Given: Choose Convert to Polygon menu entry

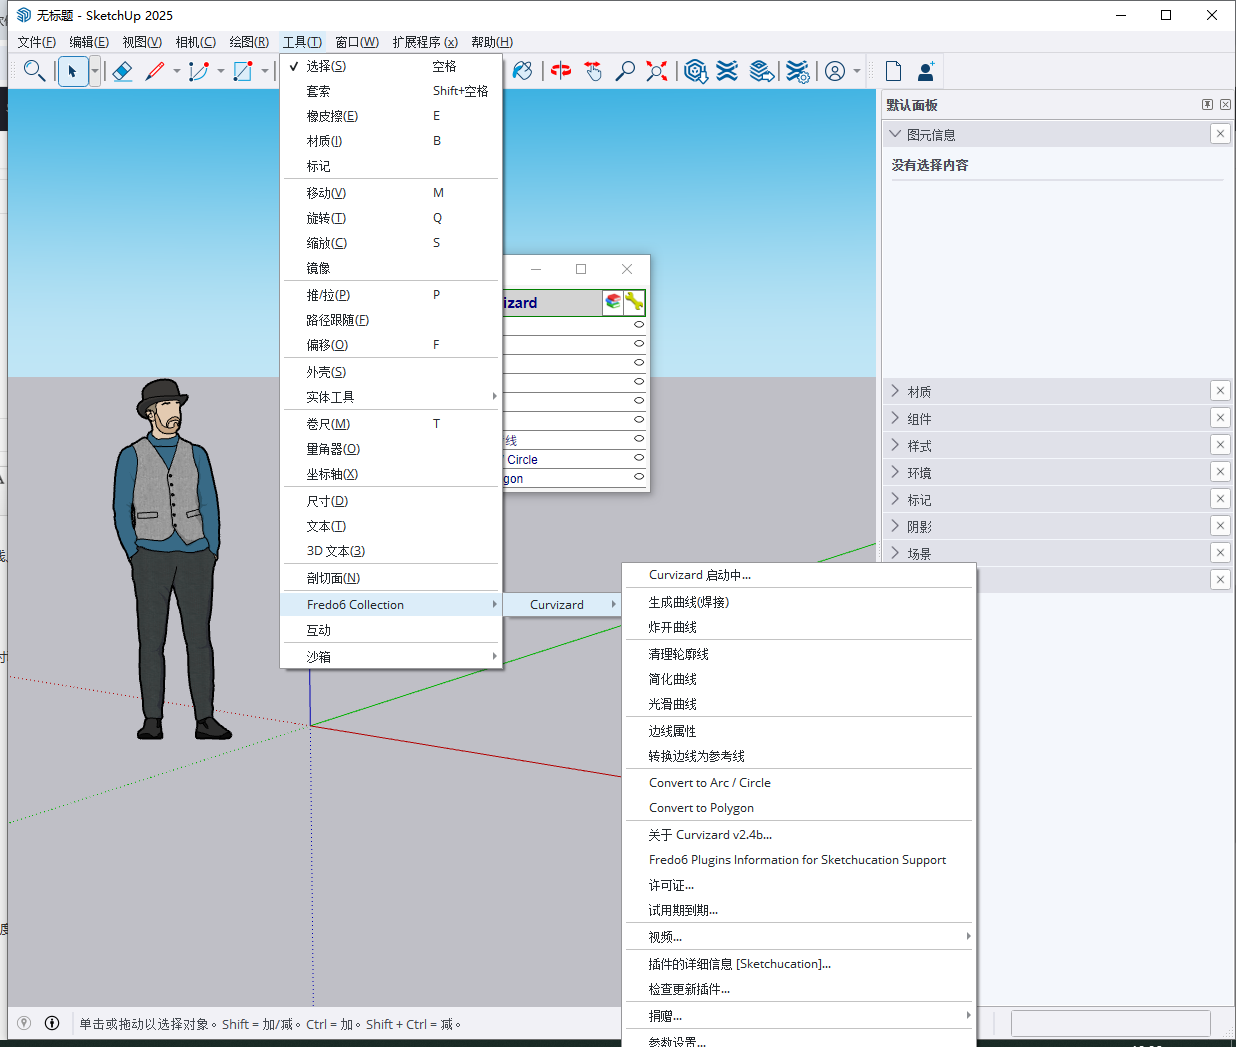Looking at the screenshot, I should coord(798,808).
